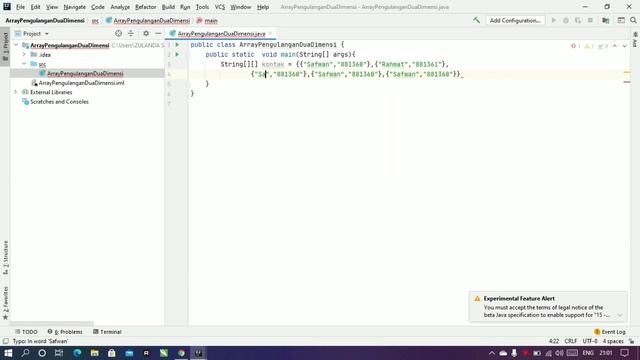Click the Build project hammer icon
The image size is (640, 360).
point(476,20)
